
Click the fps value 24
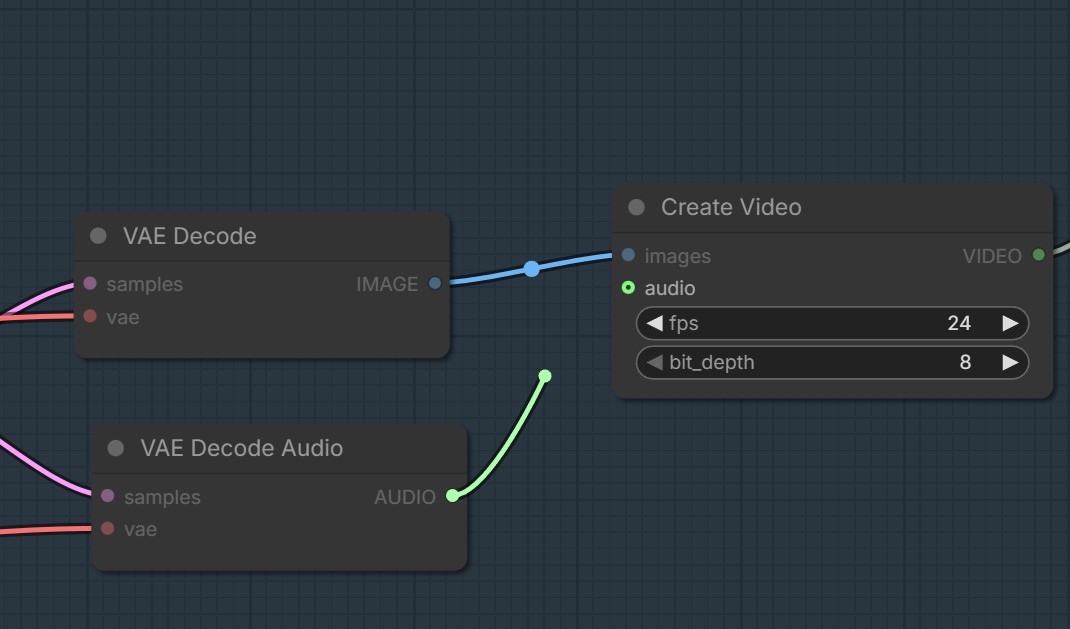pyautogui.click(x=959, y=323)
